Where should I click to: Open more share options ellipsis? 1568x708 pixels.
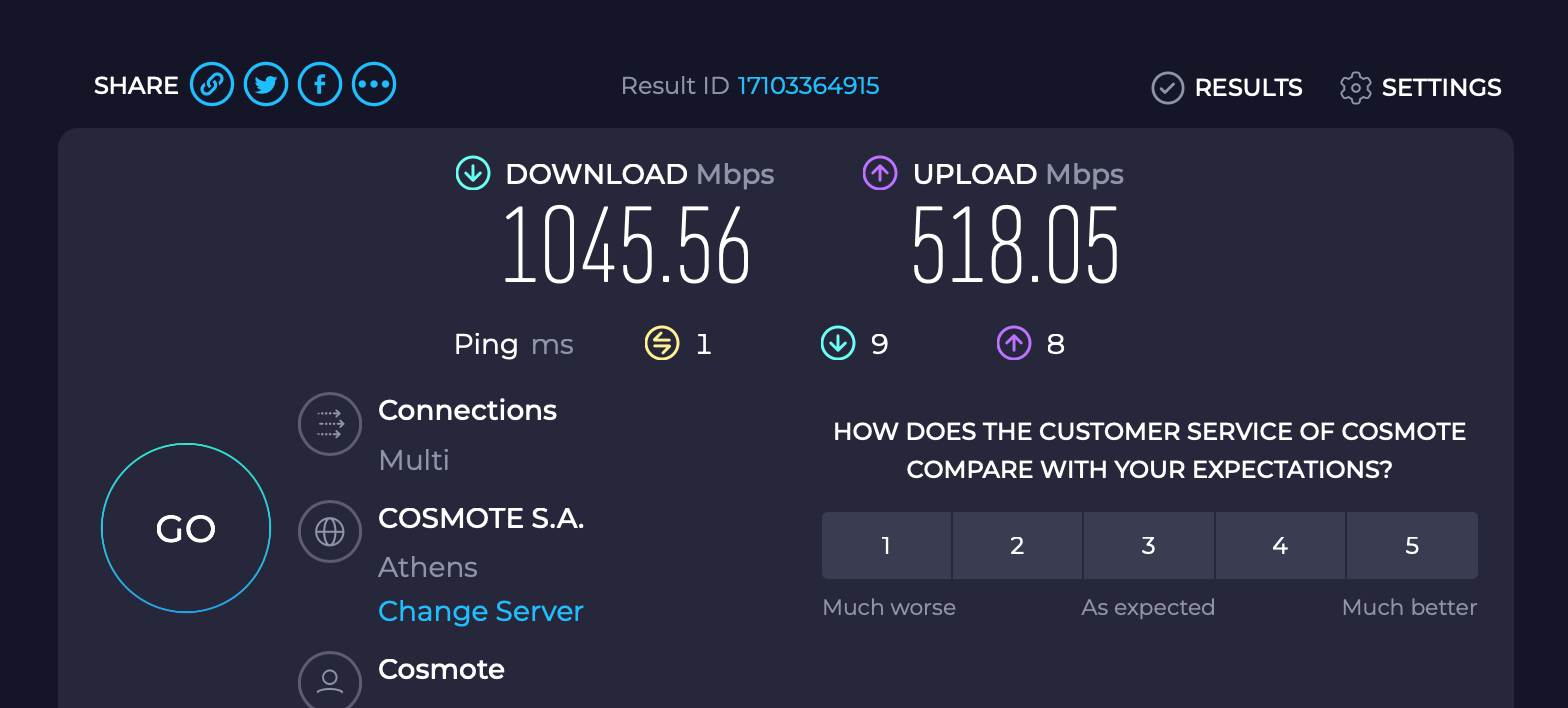[374, 85]
